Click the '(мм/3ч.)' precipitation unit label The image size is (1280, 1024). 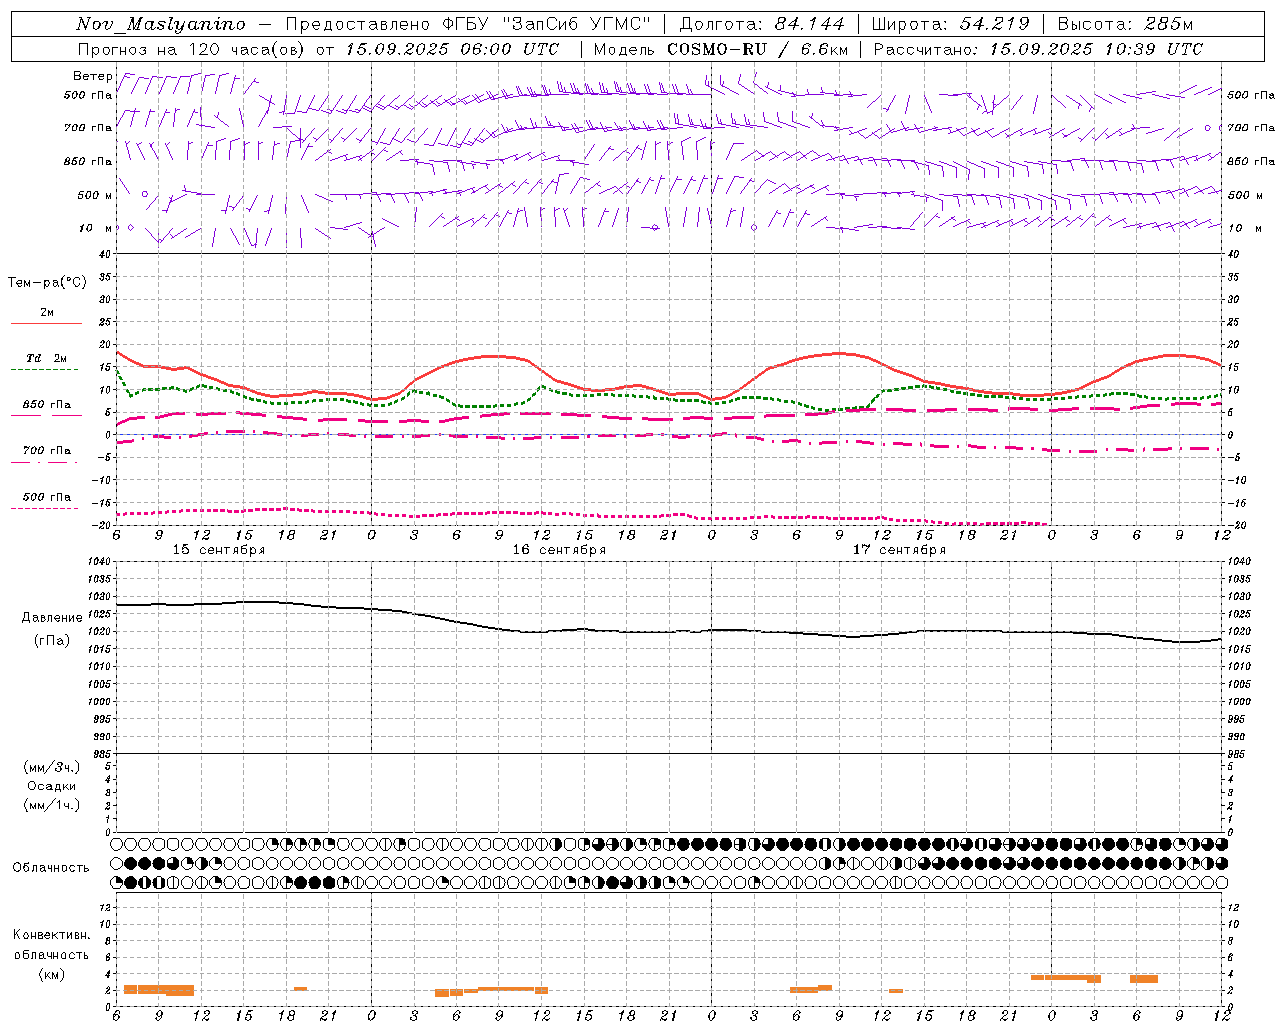point(52,767)
